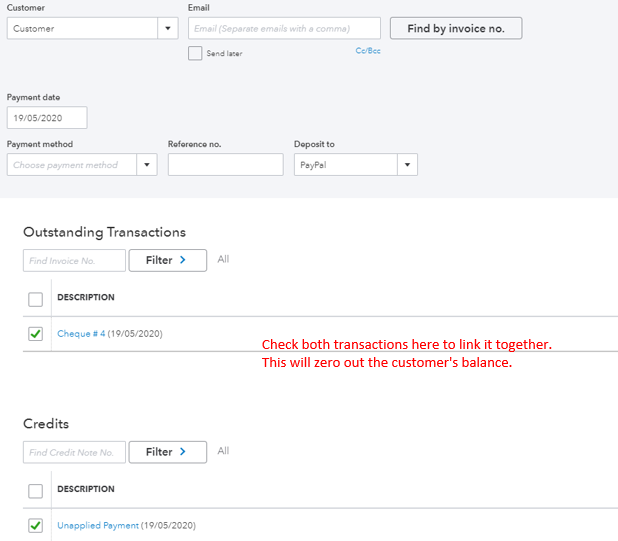
Task: Open the Customer dropdown arrow
Action: [x=167, y=28]
